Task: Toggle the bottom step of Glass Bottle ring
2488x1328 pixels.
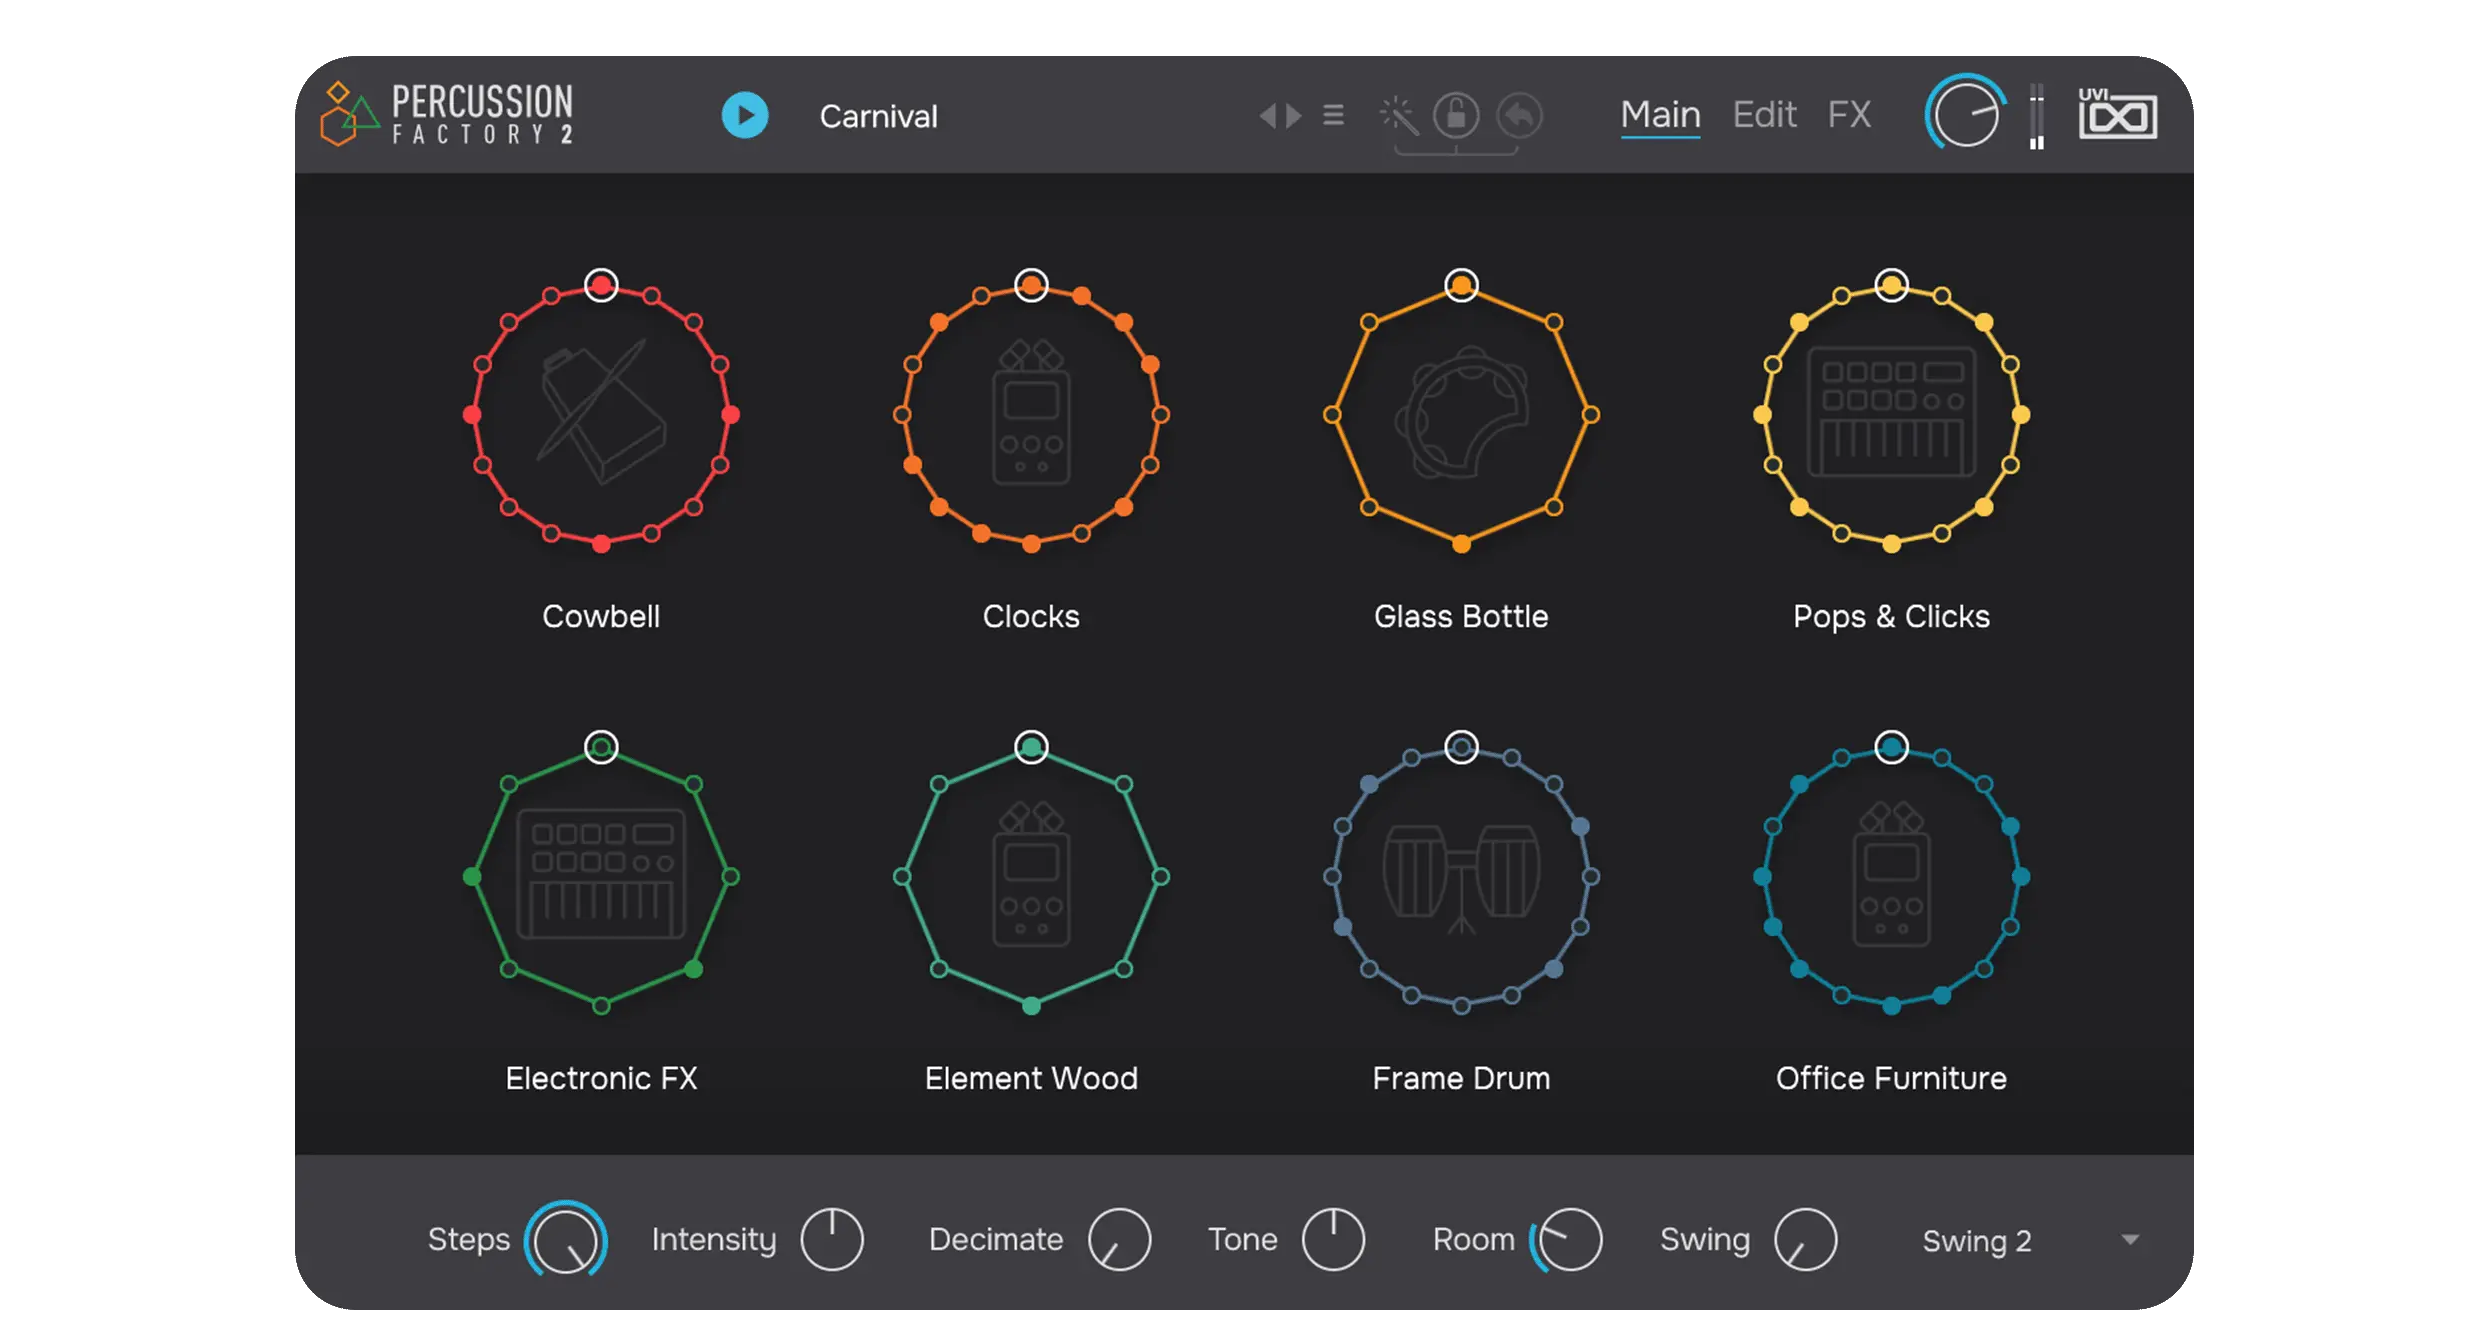Action: tap(1461, 544)
